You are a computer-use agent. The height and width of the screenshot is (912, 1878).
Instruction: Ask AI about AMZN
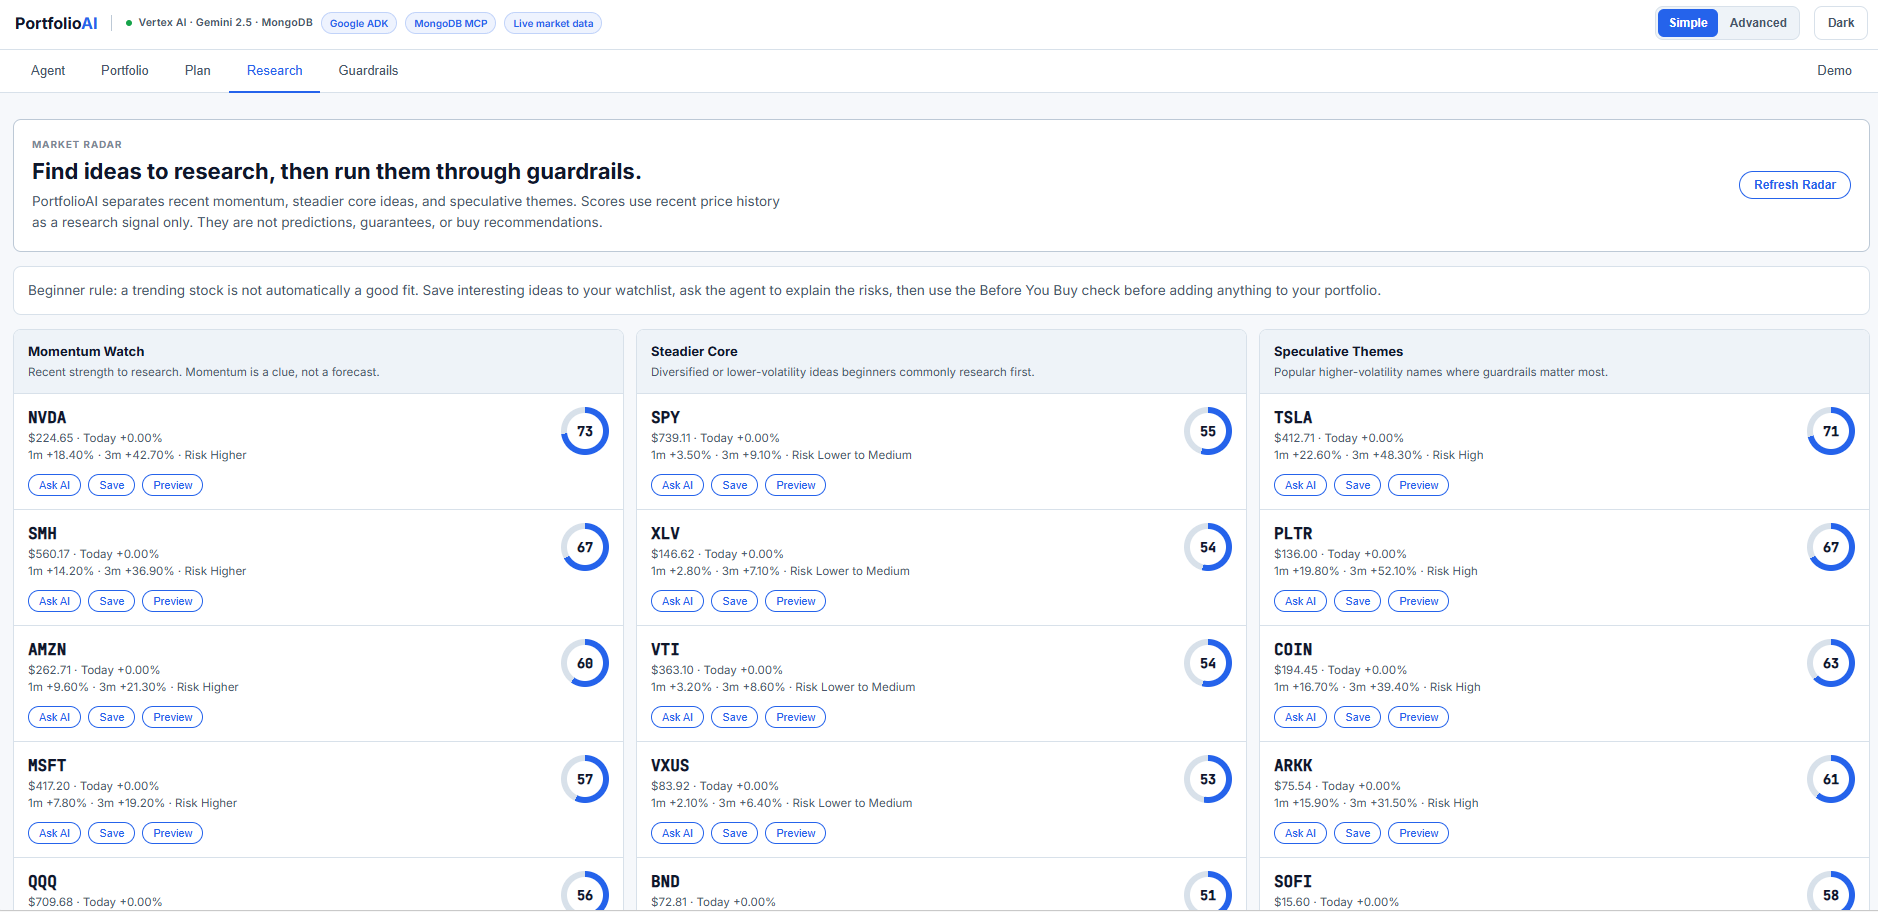55,717
